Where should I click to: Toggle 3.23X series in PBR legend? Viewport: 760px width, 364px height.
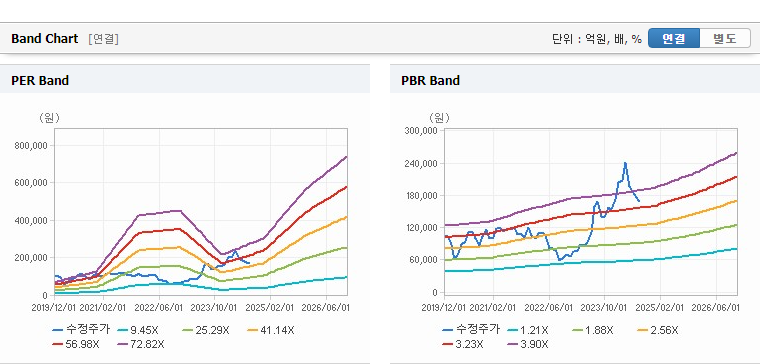coord(463,344)
